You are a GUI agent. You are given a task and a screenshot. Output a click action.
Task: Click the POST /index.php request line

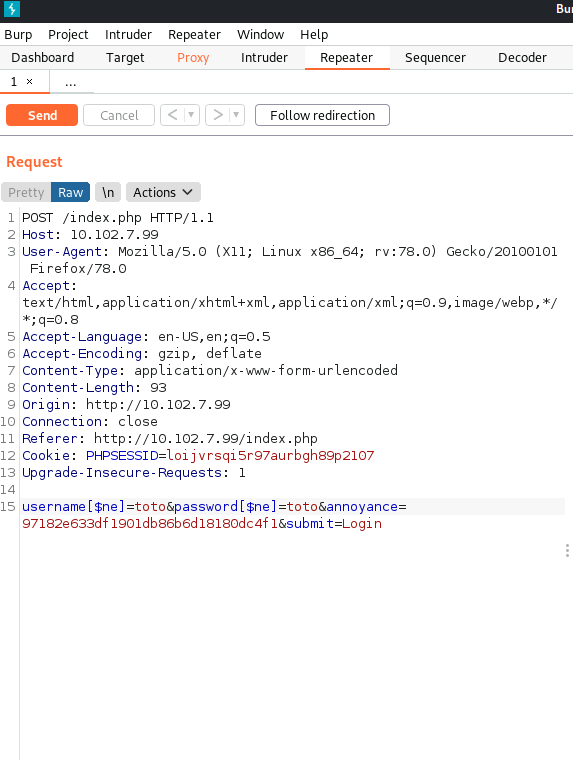pyautogui.click(x=118, y=218)
